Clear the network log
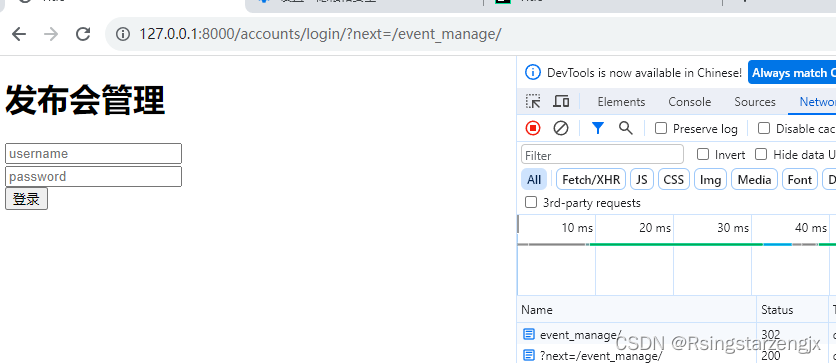836x363 pixels. point(560,128)
